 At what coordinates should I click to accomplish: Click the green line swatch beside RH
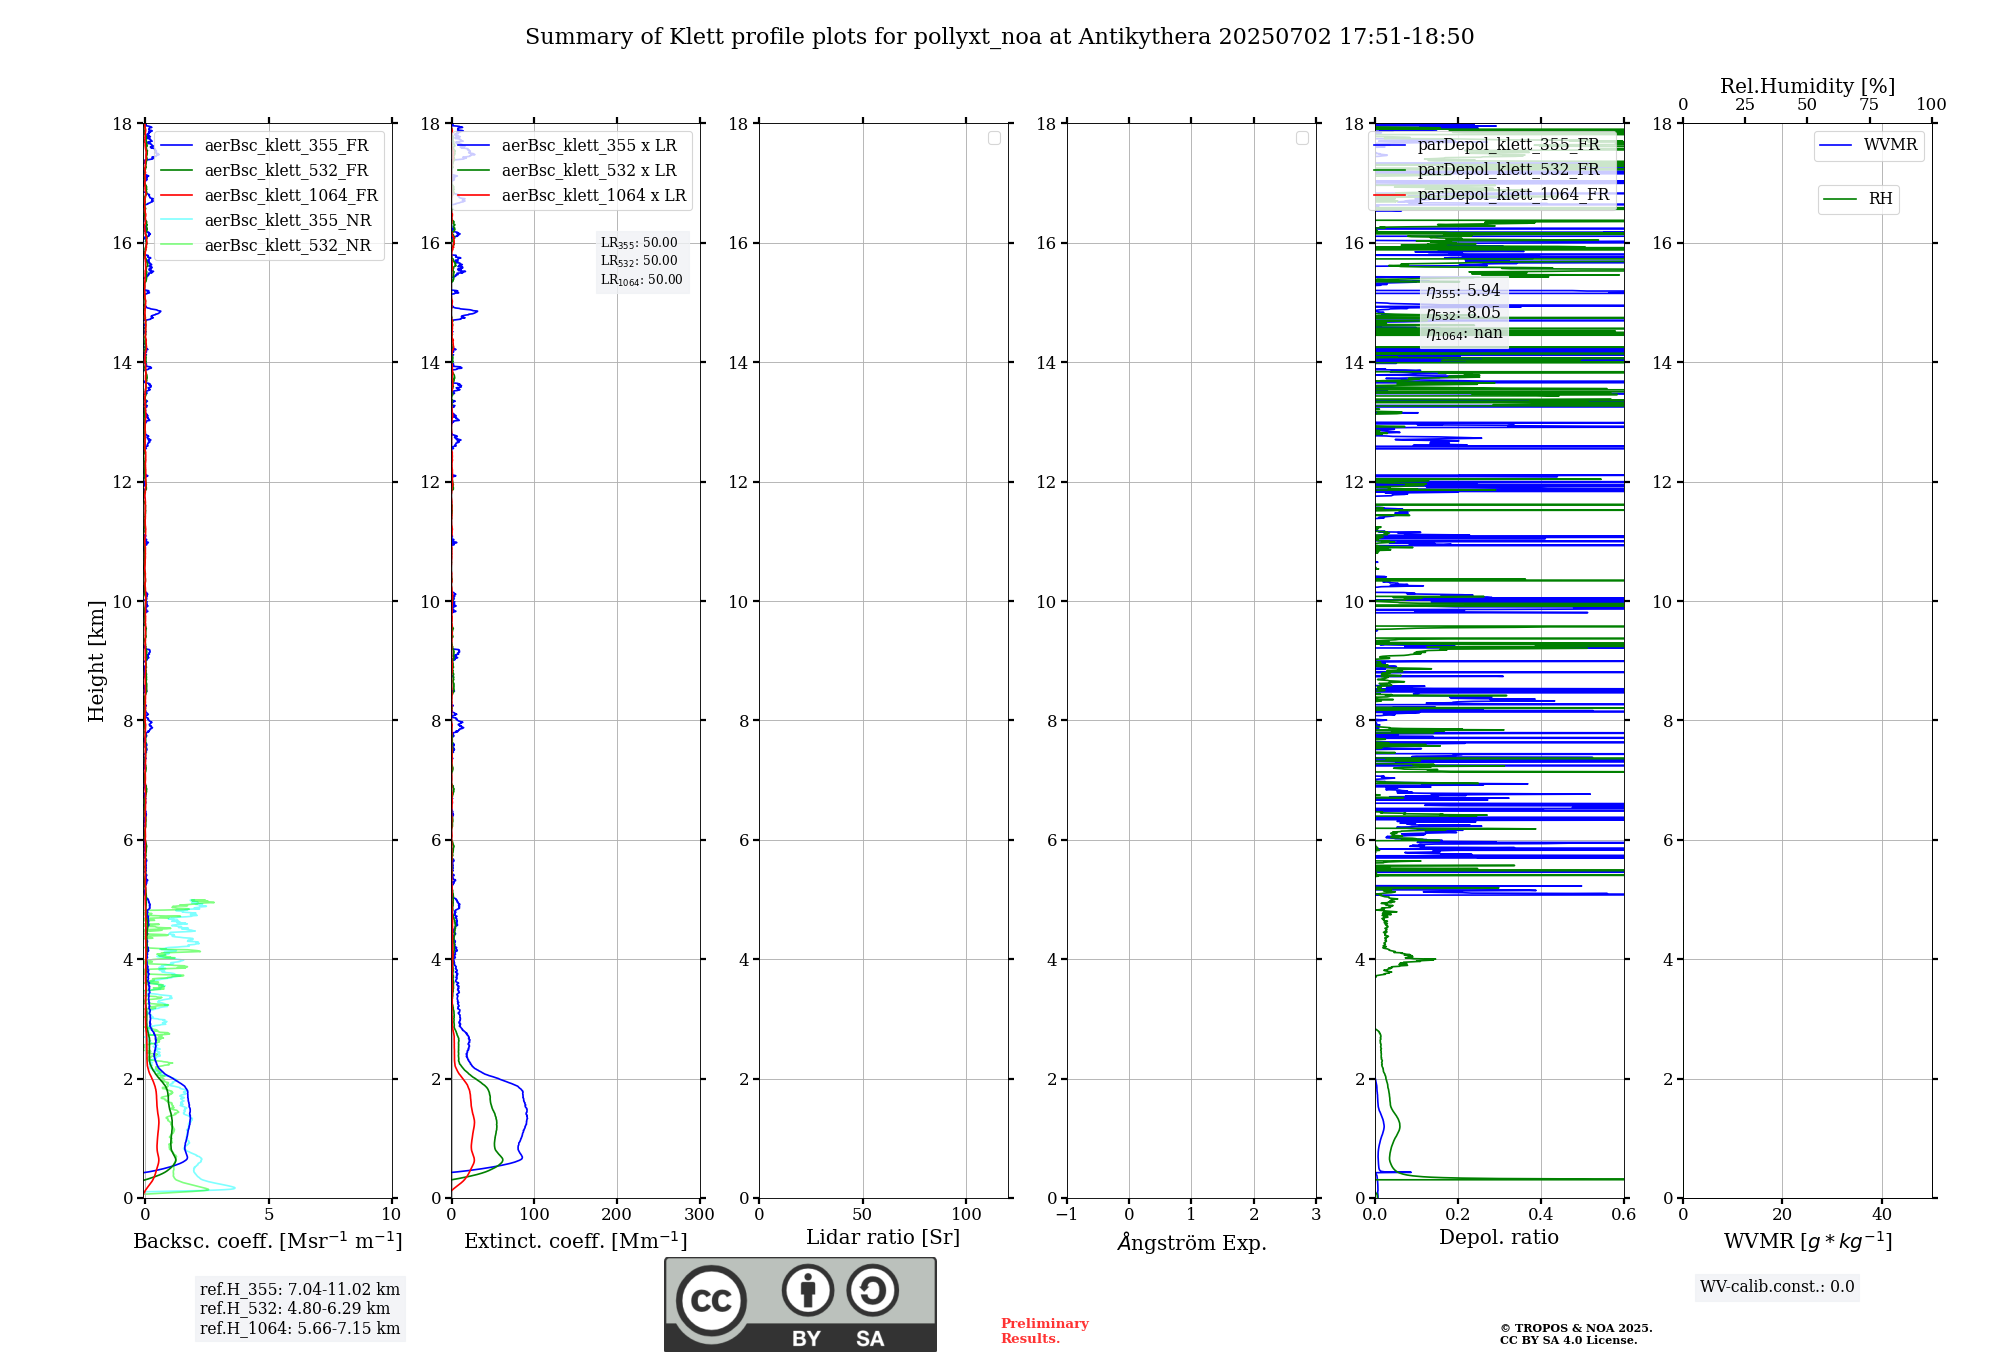click(x=1840, y=200)
